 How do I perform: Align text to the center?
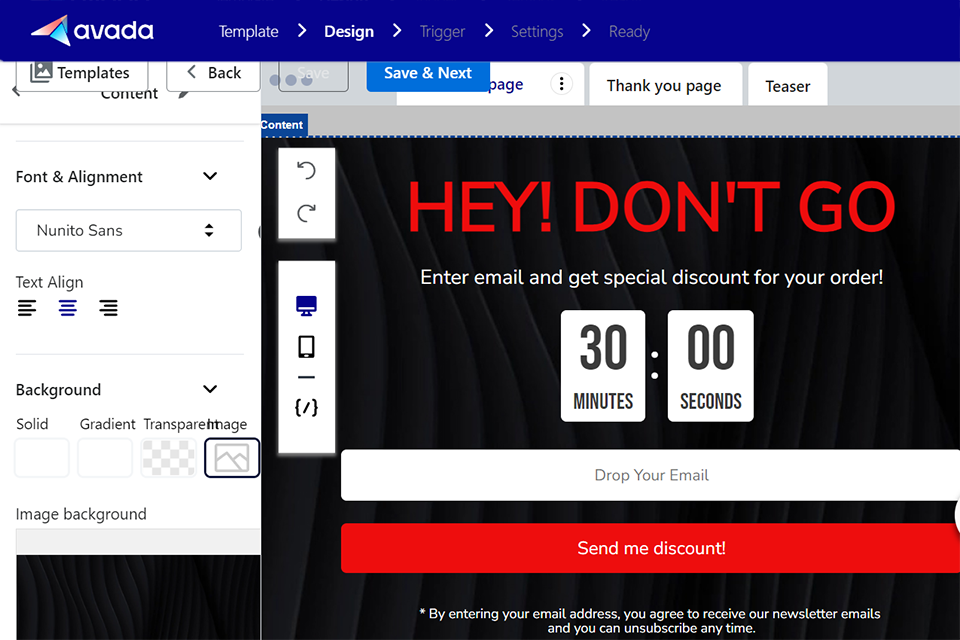(68, 308)
